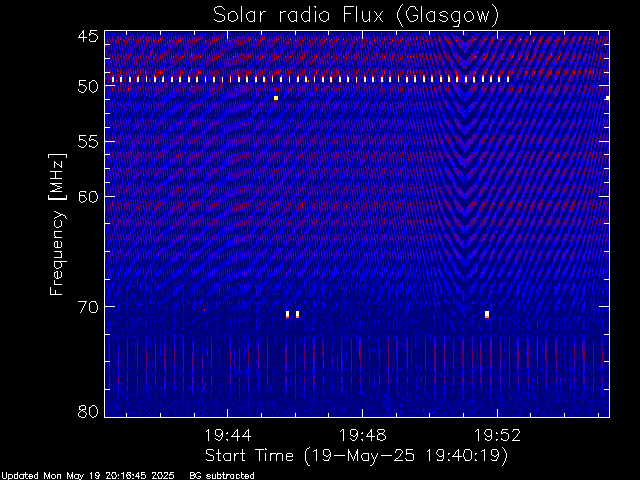Viewport: 640px width, 480px height.
Task: Click the 'BG subtracted' footer text
Action: [222, 476]
